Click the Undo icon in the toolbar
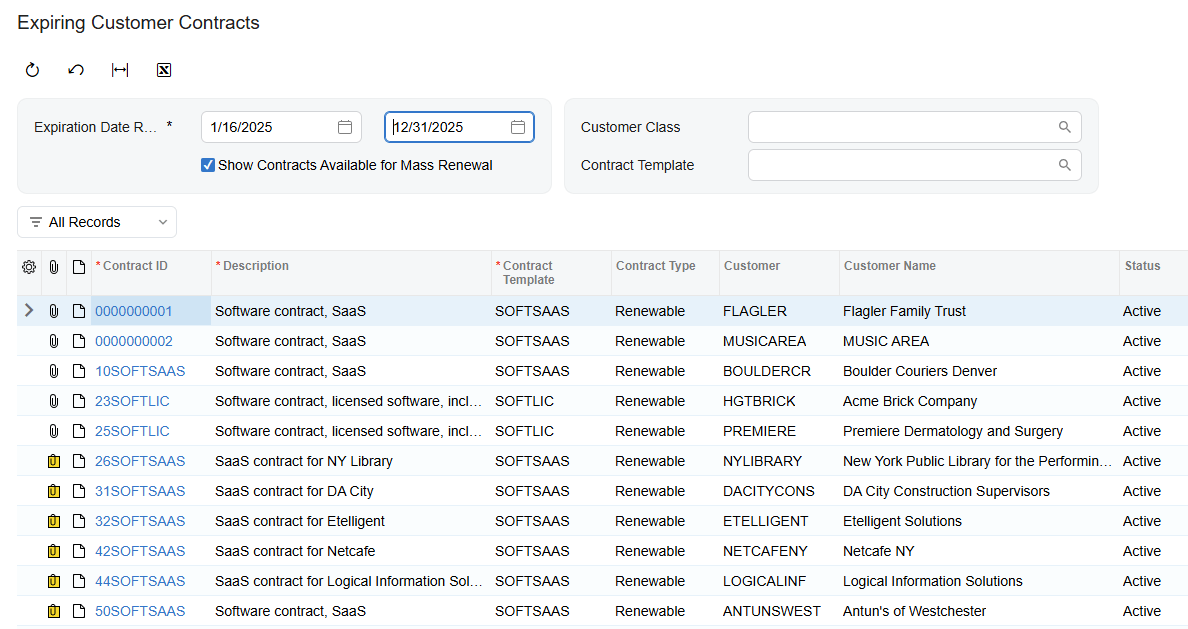This screenshot has width=1188, height=629. [x=76, y=70]
